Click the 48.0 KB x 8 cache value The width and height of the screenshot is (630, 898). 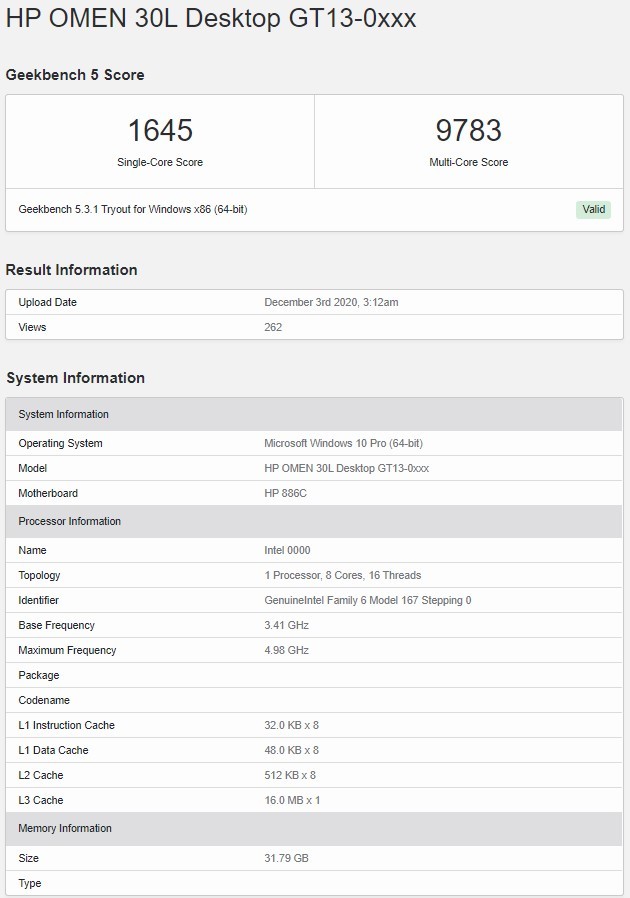292,750
